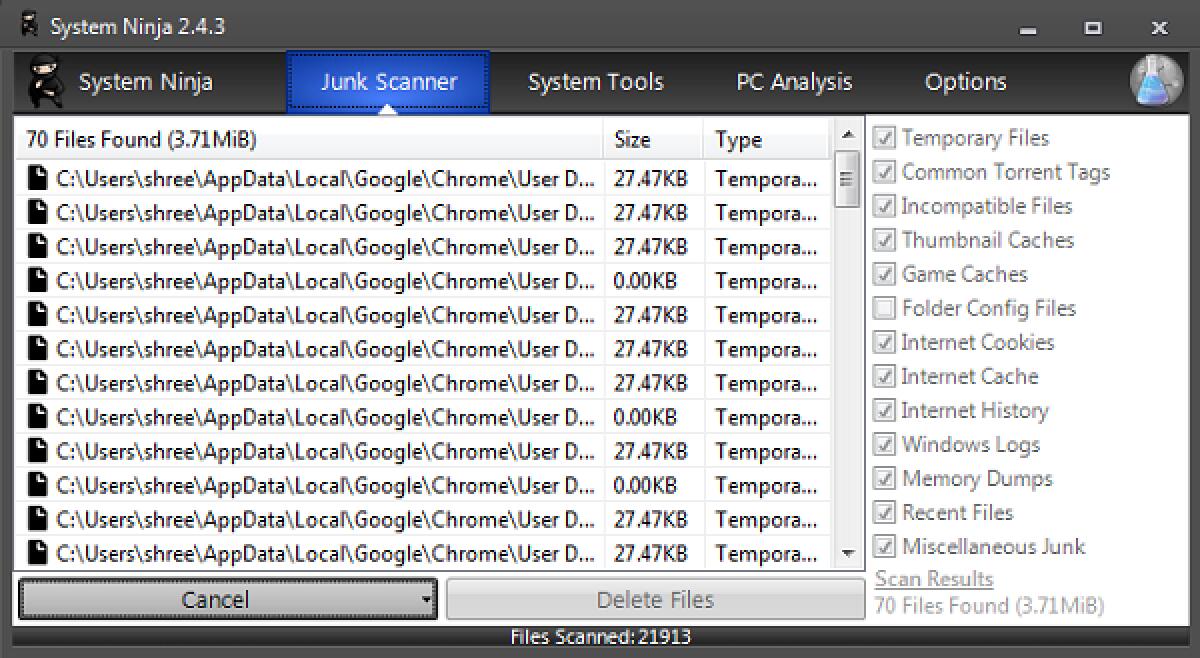Enable the Folder Config Files checkbox

pyautogui.click(x=884, y=308)
